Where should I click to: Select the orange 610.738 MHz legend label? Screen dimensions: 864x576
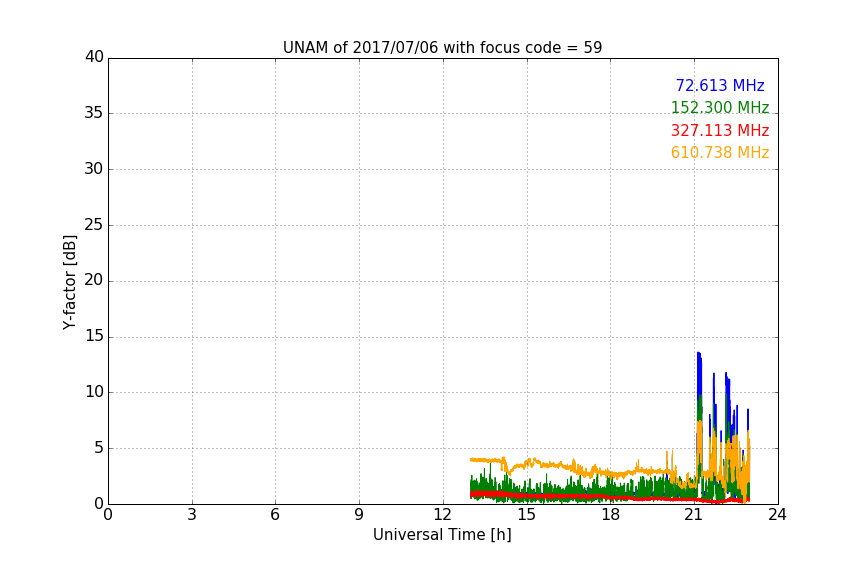pos(720,153)
